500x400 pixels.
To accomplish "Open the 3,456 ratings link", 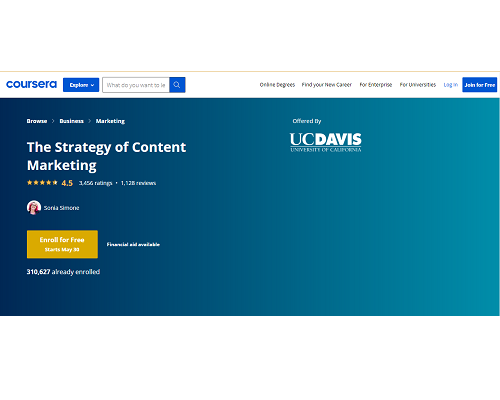I will click(96, 183).
